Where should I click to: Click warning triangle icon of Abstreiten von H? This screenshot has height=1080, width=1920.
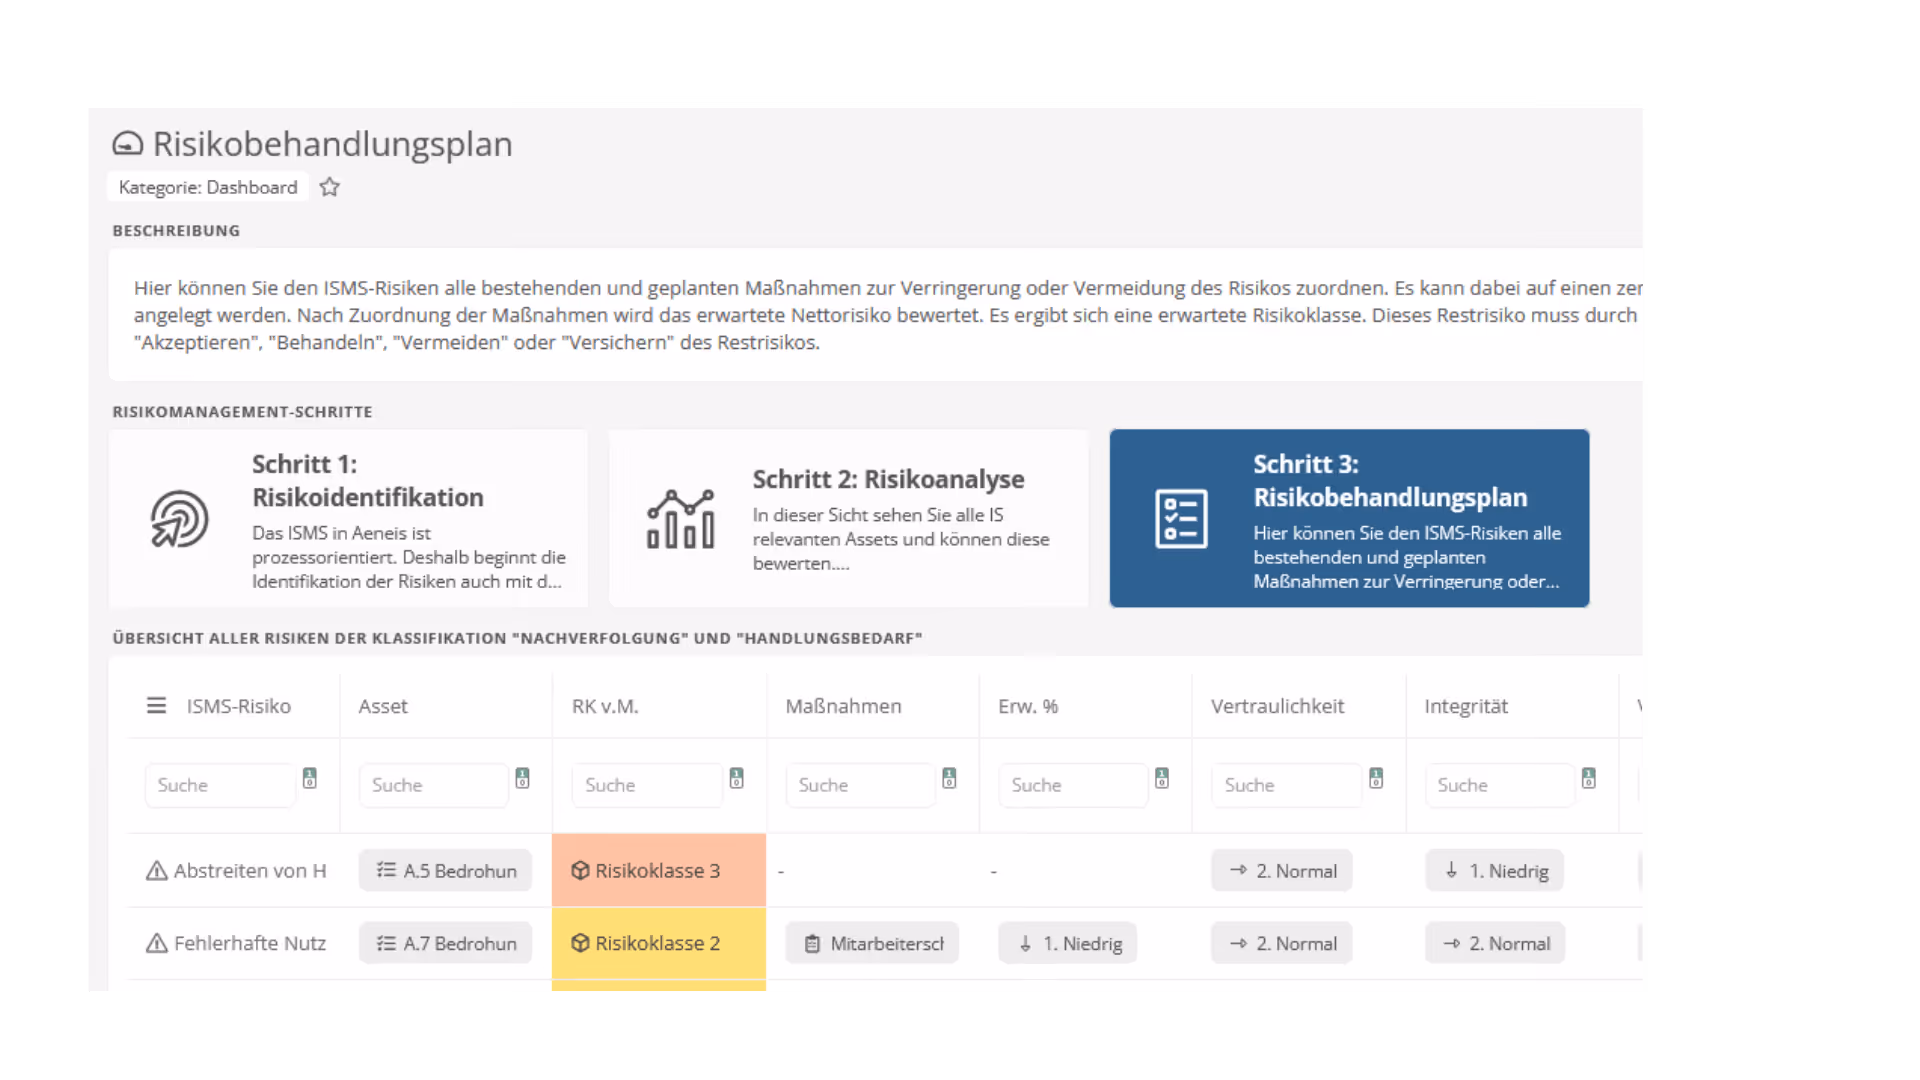point(157,871)
